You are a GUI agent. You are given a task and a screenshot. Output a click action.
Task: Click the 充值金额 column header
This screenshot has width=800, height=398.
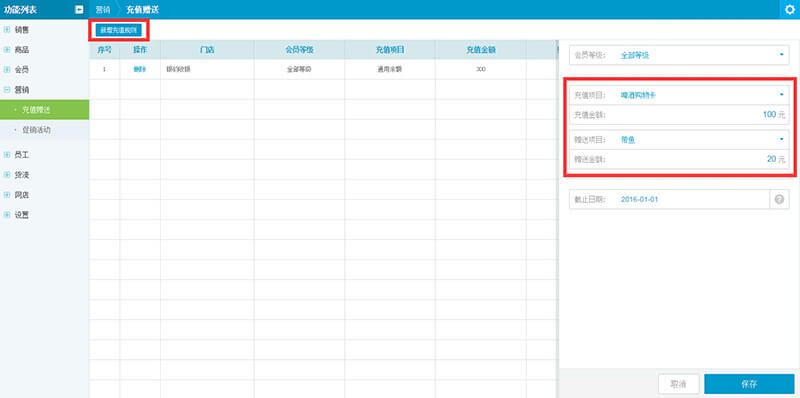[481, 50]
